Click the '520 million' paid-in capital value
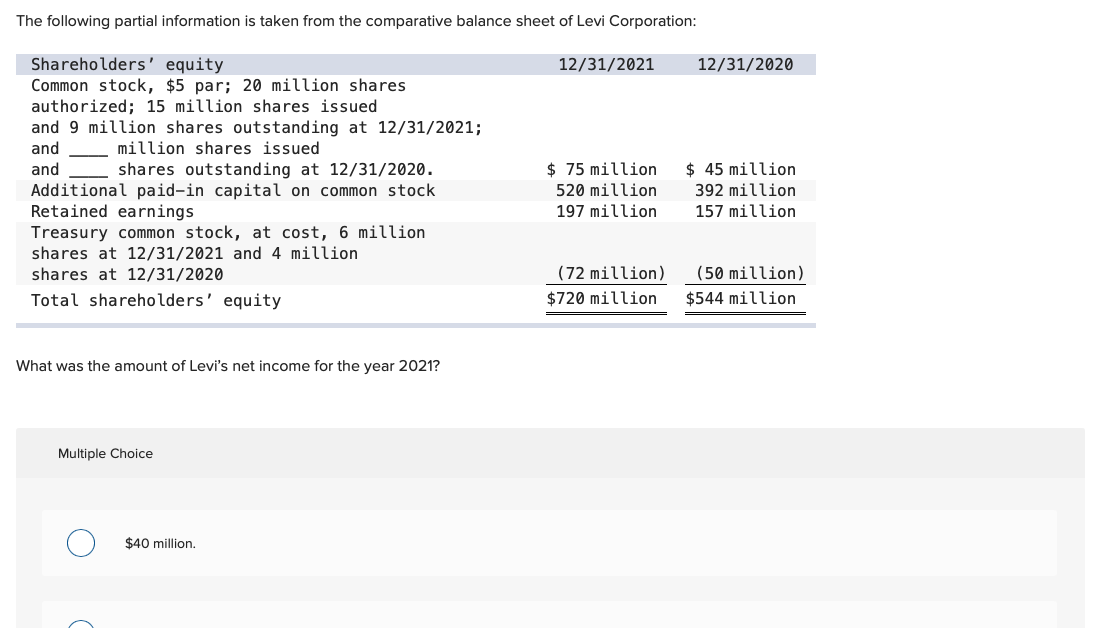The width and height of the screenshot is (1101, 628). pyautogui.click(x=607, y=191)
